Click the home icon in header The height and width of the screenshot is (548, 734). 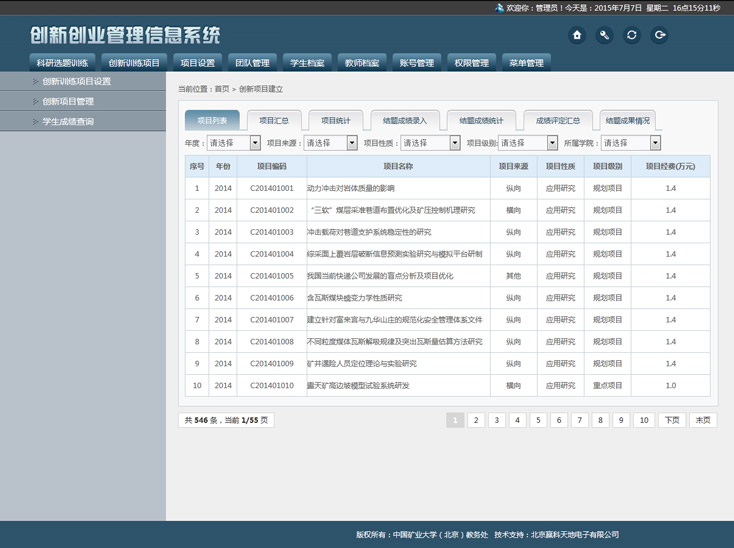click(x=577, y=35)
